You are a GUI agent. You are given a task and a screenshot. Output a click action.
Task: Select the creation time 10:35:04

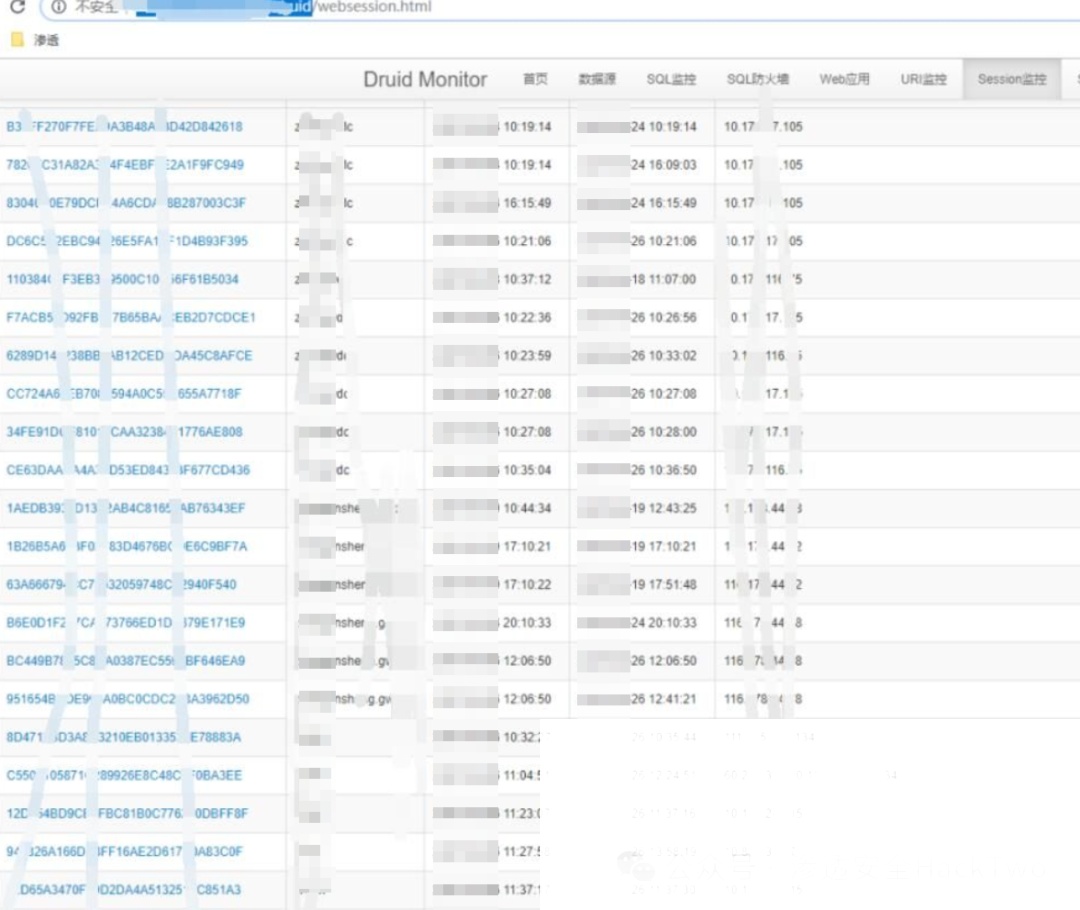(x=527, y=470)
